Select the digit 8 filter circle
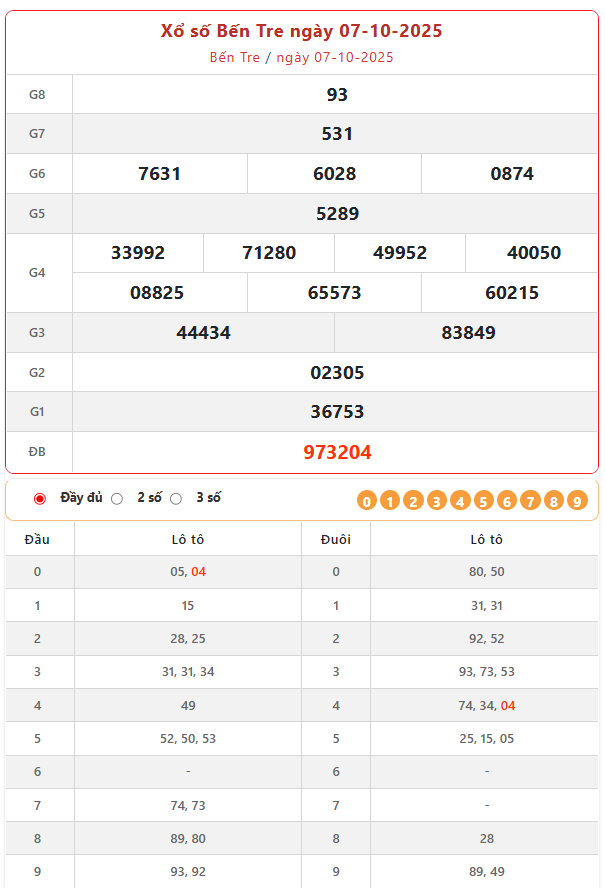 coord(554,501)
